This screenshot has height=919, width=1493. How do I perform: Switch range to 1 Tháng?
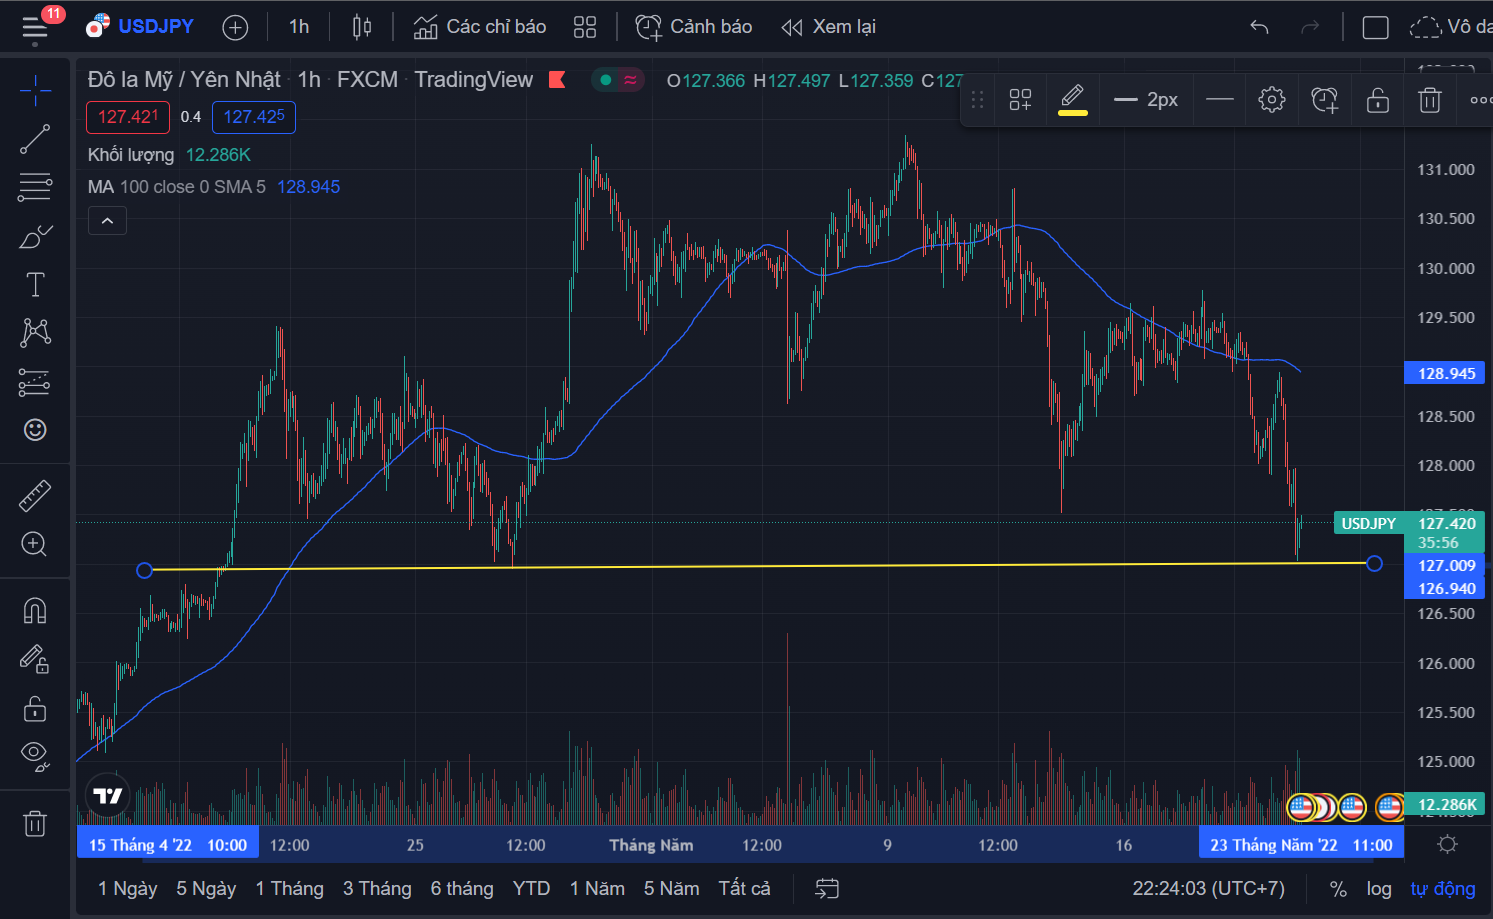point(290,889)
